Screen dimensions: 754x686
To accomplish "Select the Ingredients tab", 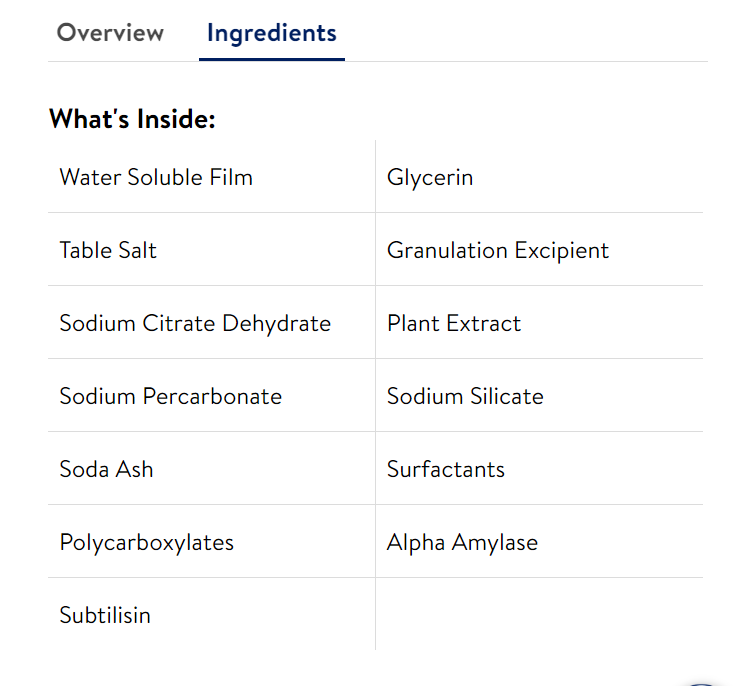I will [272, 34].
